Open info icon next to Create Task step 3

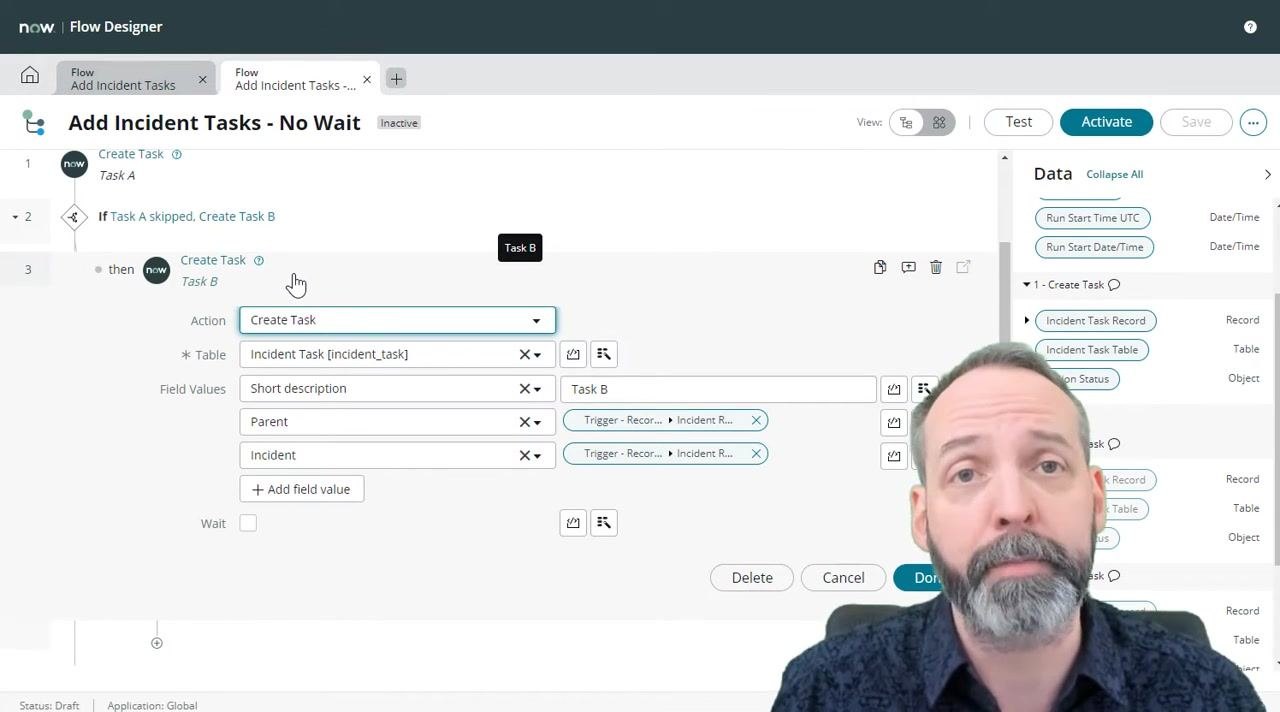click(x=259, y=260)
